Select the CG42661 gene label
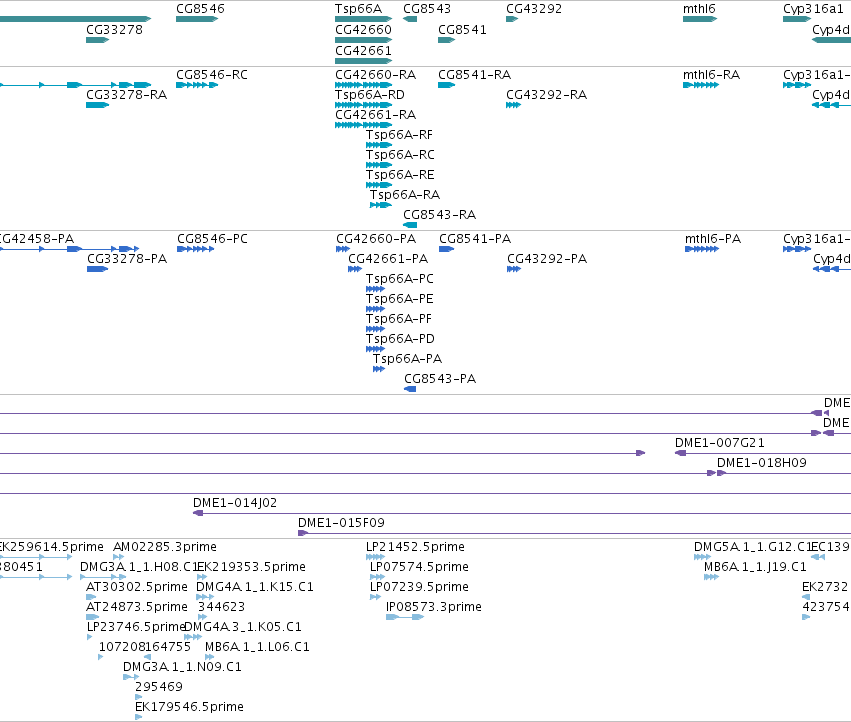851x722 pixels. 363,51
